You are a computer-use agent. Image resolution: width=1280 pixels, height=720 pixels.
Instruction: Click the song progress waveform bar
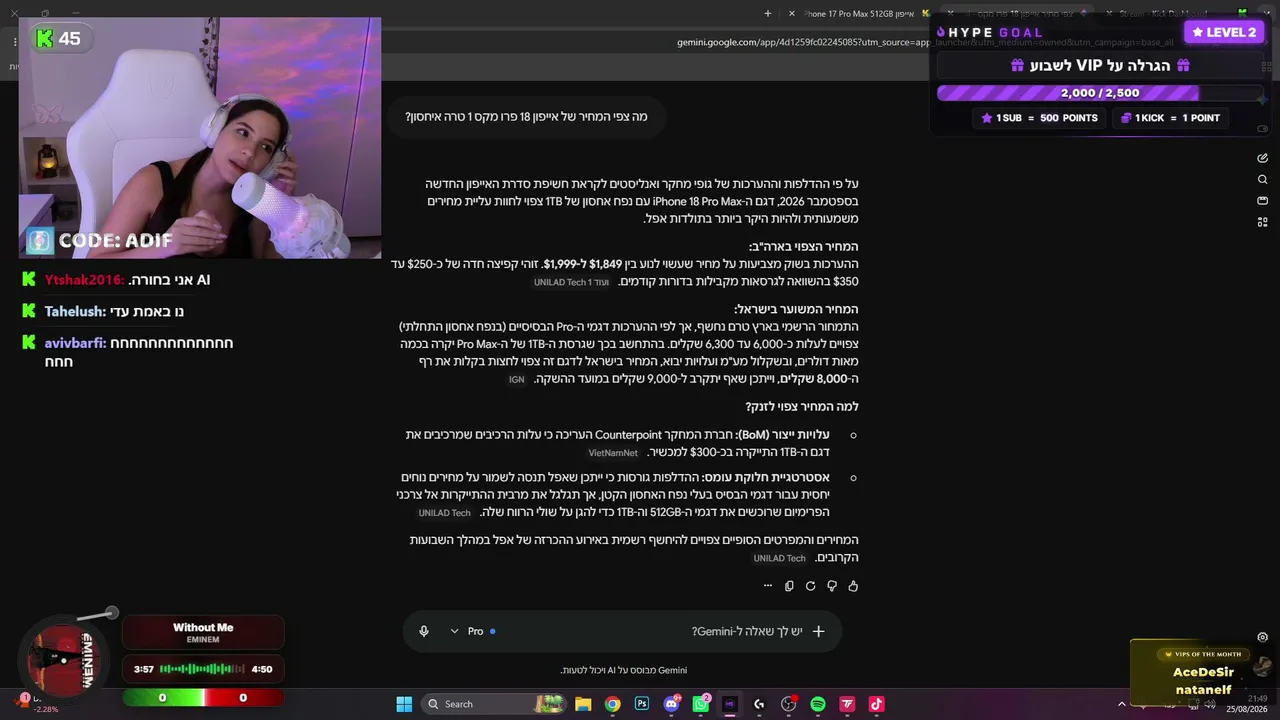(x=202, y=669)
